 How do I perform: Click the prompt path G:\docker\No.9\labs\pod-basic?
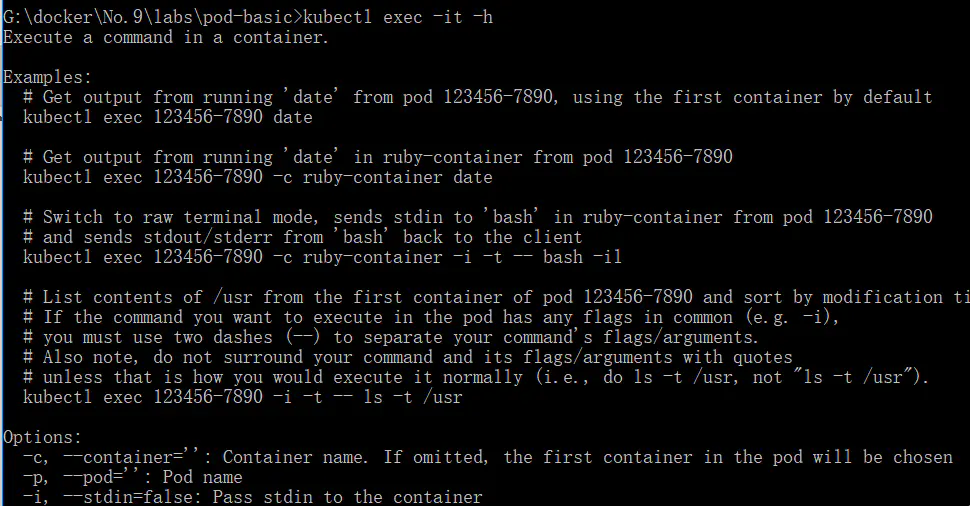point(148,17)
